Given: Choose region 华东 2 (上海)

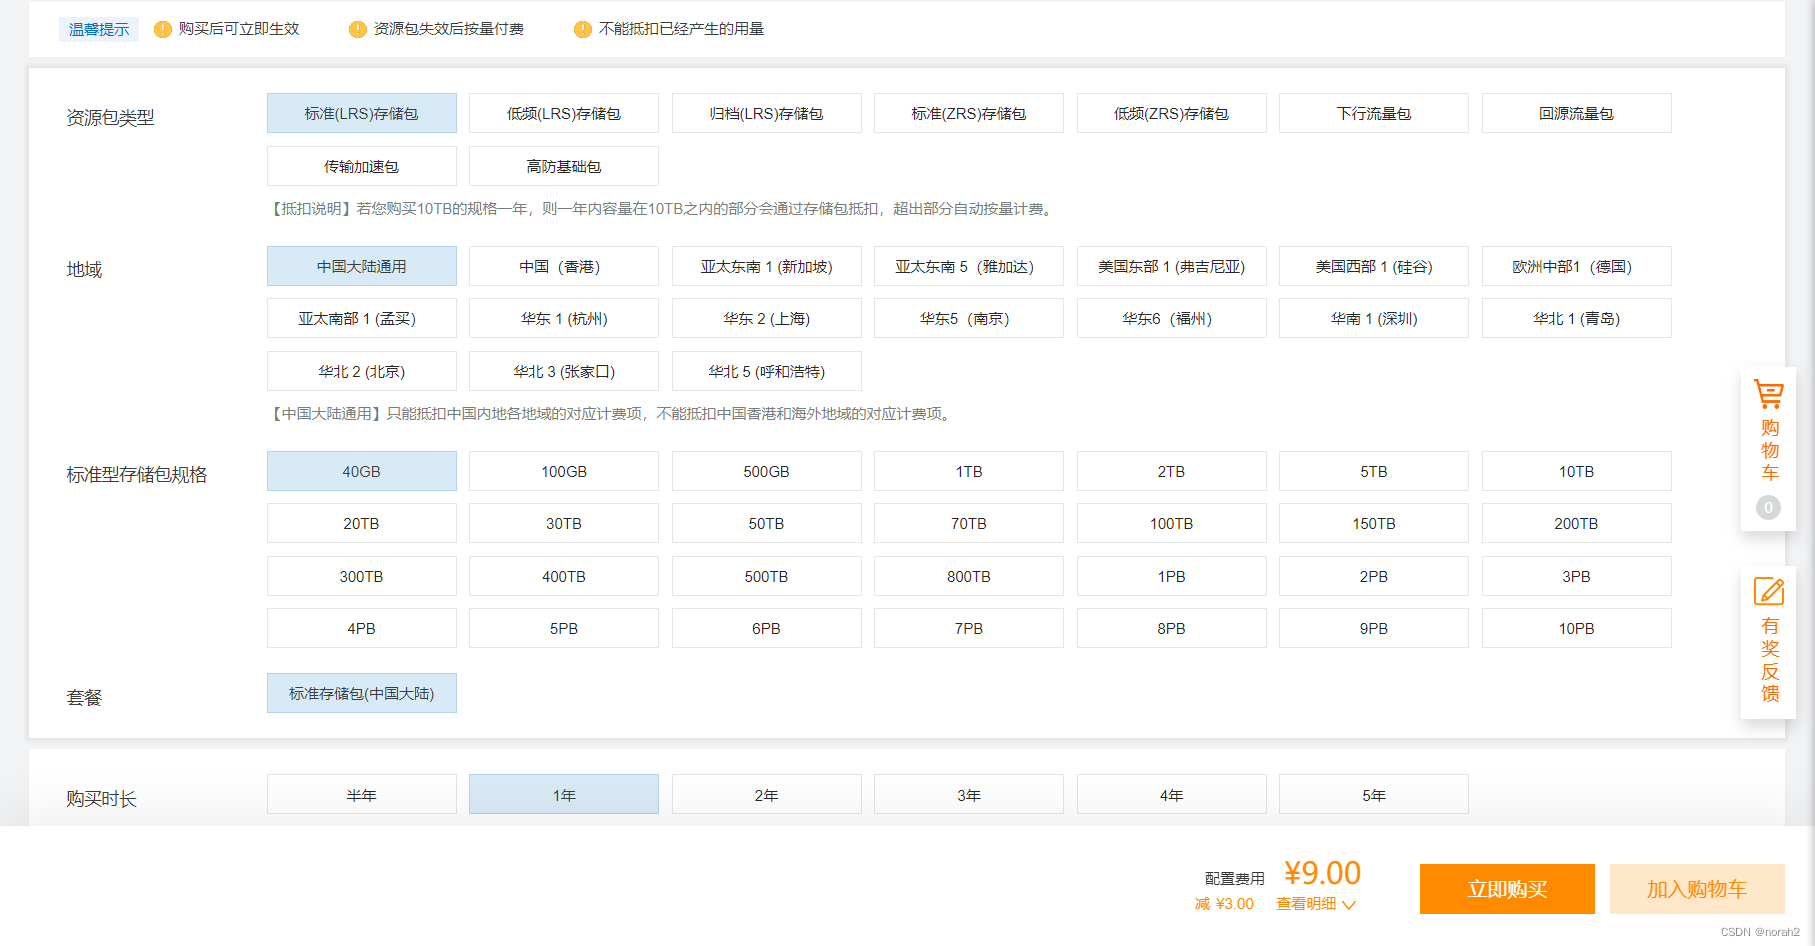Looking at the screenshot, I should (767, 318).
